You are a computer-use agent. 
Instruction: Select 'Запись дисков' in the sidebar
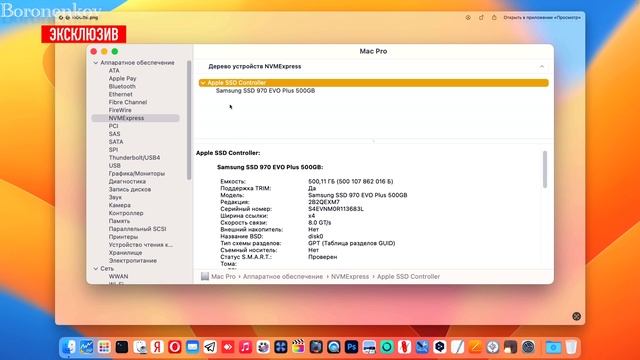click(x=130, y=189)
